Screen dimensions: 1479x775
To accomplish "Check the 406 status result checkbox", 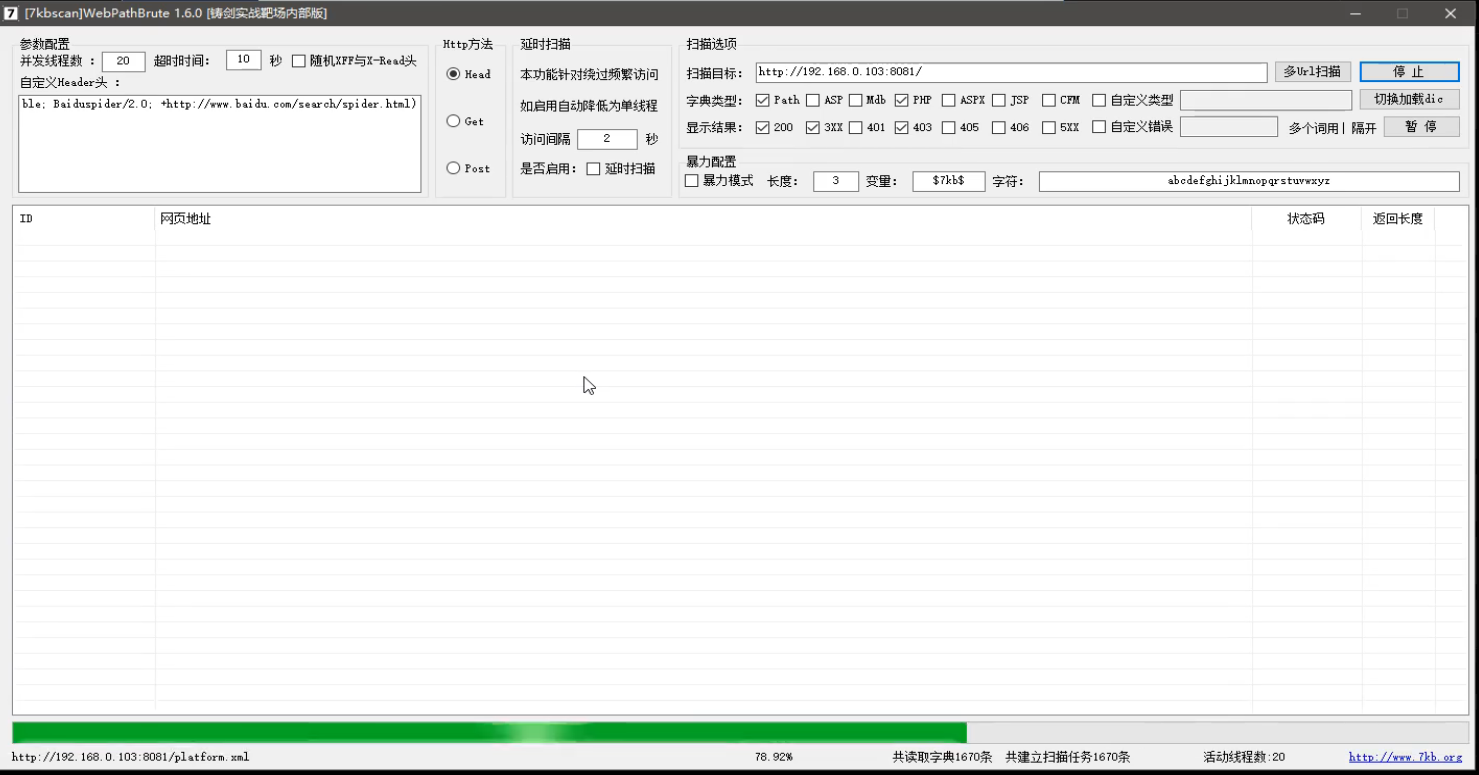I will coord(998,127).
